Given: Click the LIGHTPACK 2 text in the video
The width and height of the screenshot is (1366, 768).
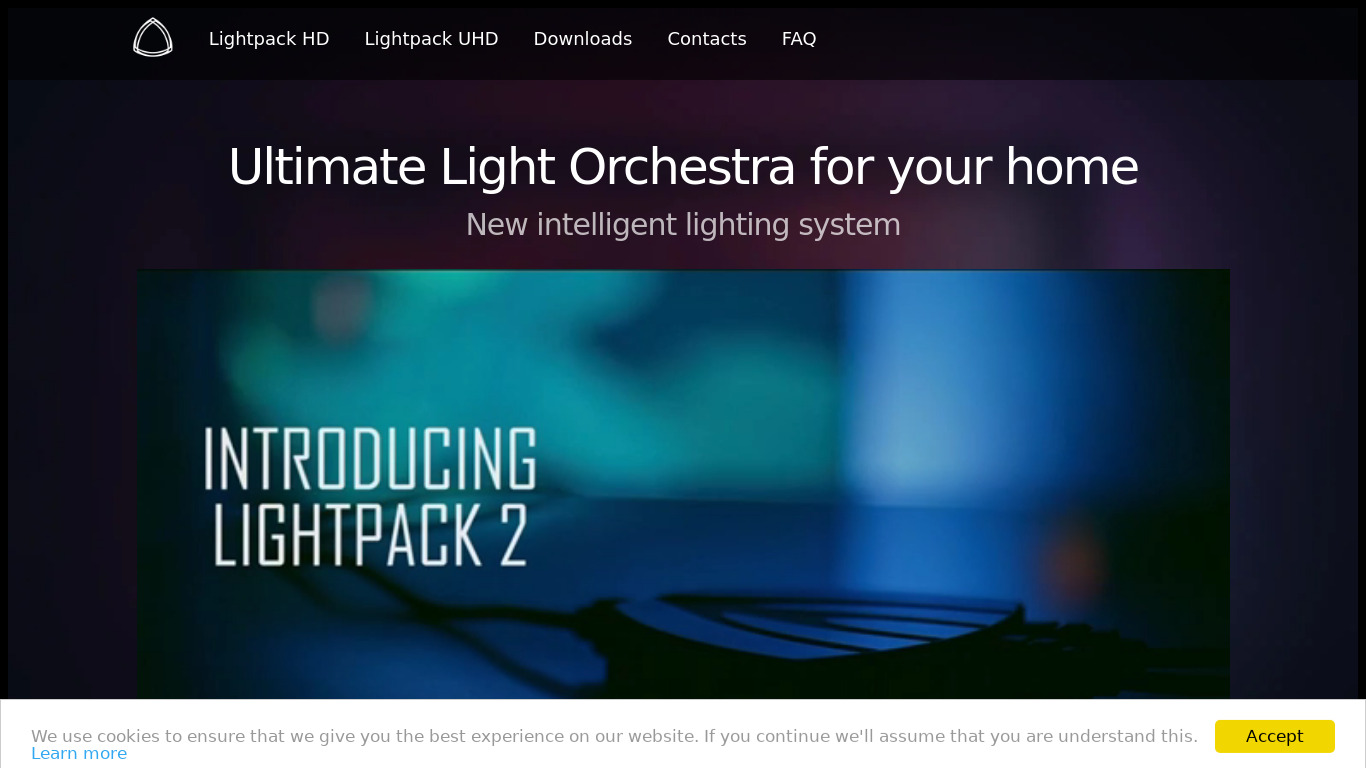Looking at the screenshot, I should (x=370, y=535).
